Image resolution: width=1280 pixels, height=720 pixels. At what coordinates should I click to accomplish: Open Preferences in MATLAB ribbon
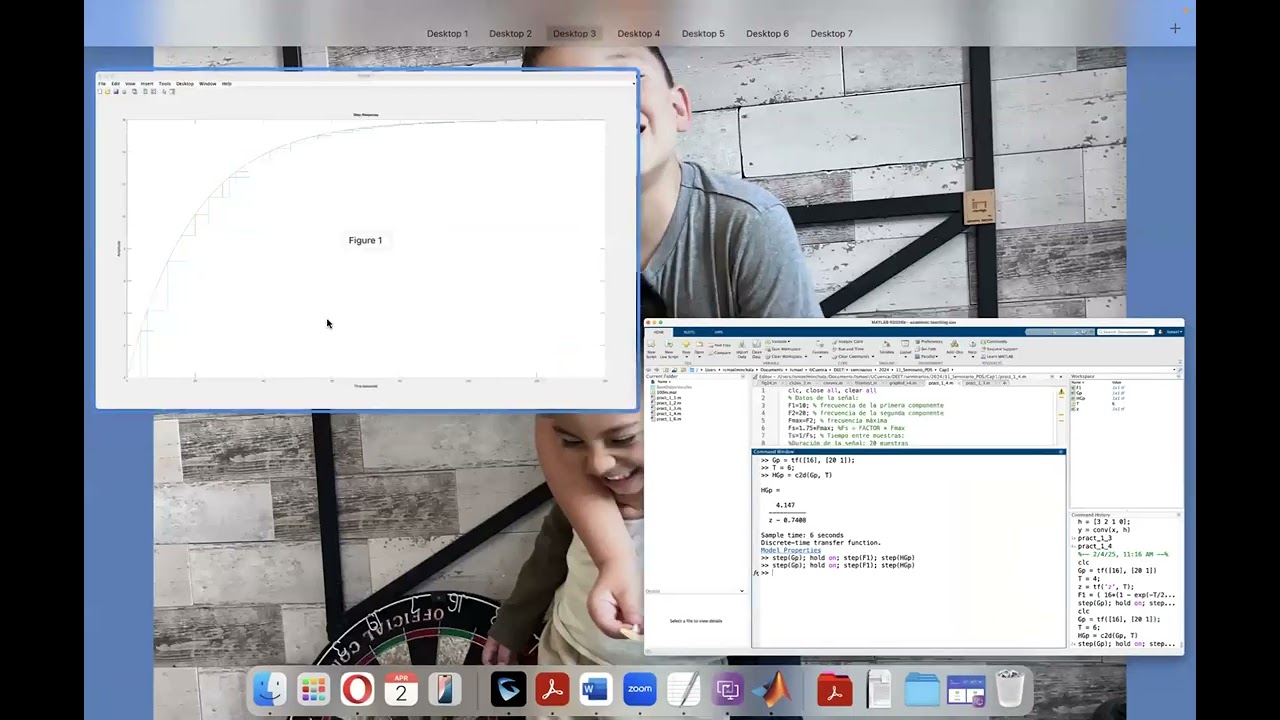[x=929, y=342]
